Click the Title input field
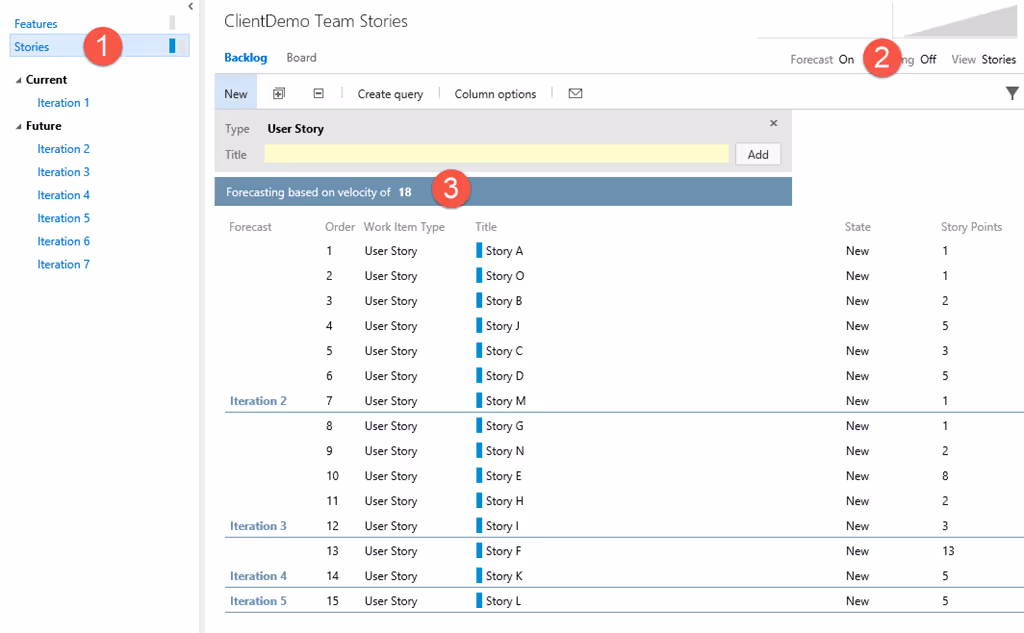The height and width of the screenshot is (633, 1024). coord(496,154)
